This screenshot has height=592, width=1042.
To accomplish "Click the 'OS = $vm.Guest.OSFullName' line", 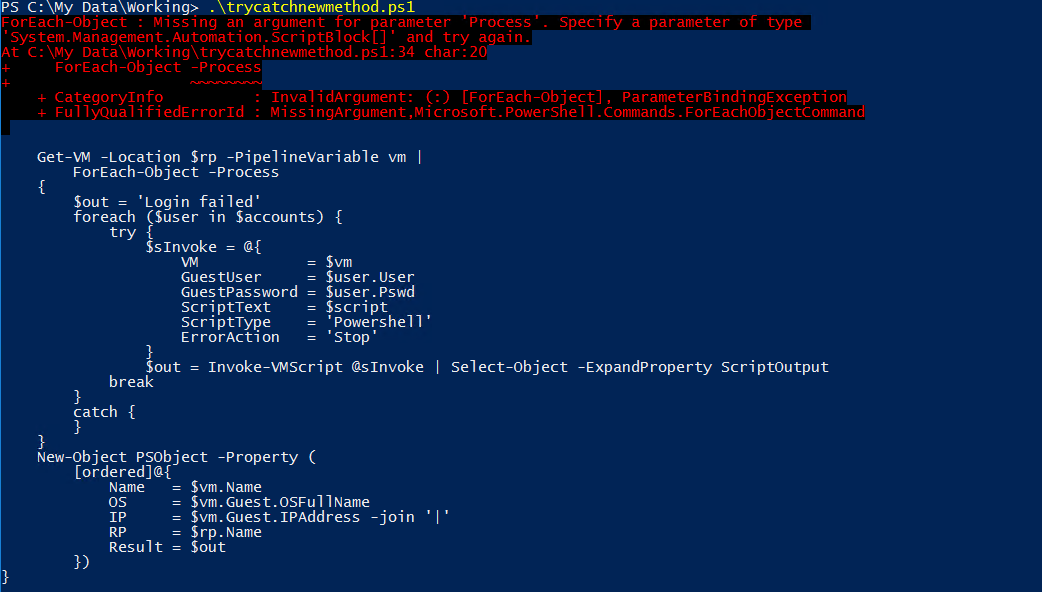I will (x=239, y=502).
